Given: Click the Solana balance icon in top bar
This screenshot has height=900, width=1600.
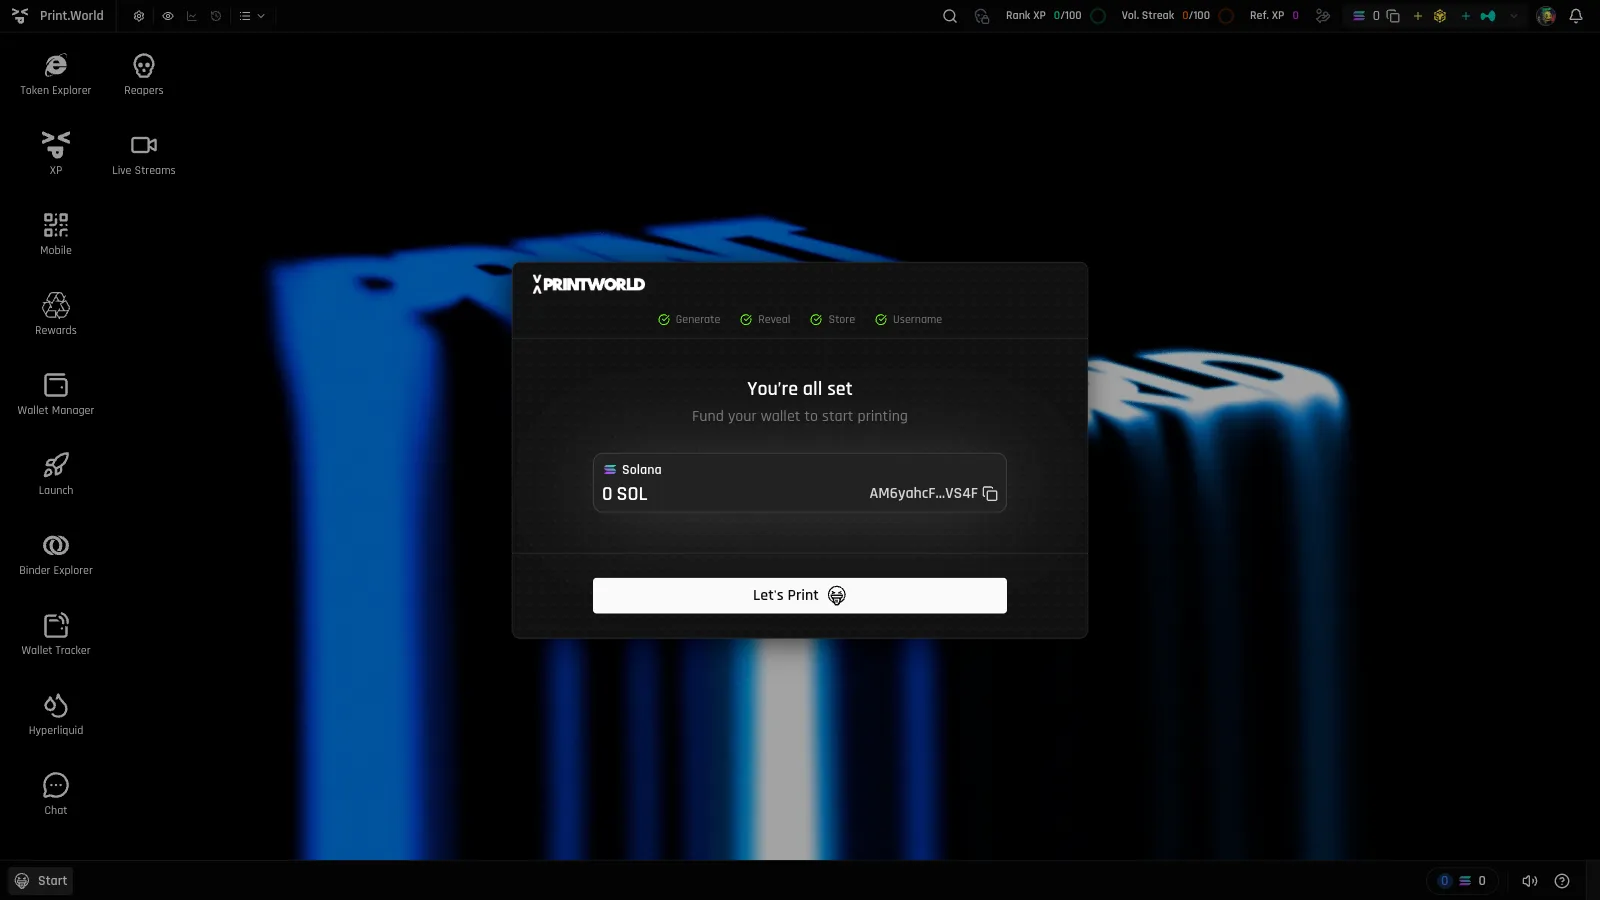Looking at the screenshot, I should point(1359,16).
